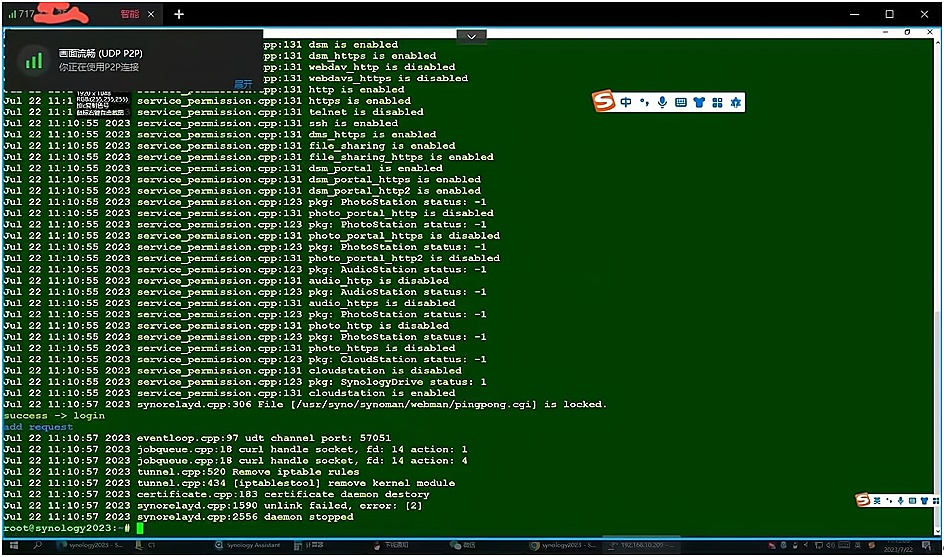Open a new remote session tab

[x=179, y=14]
